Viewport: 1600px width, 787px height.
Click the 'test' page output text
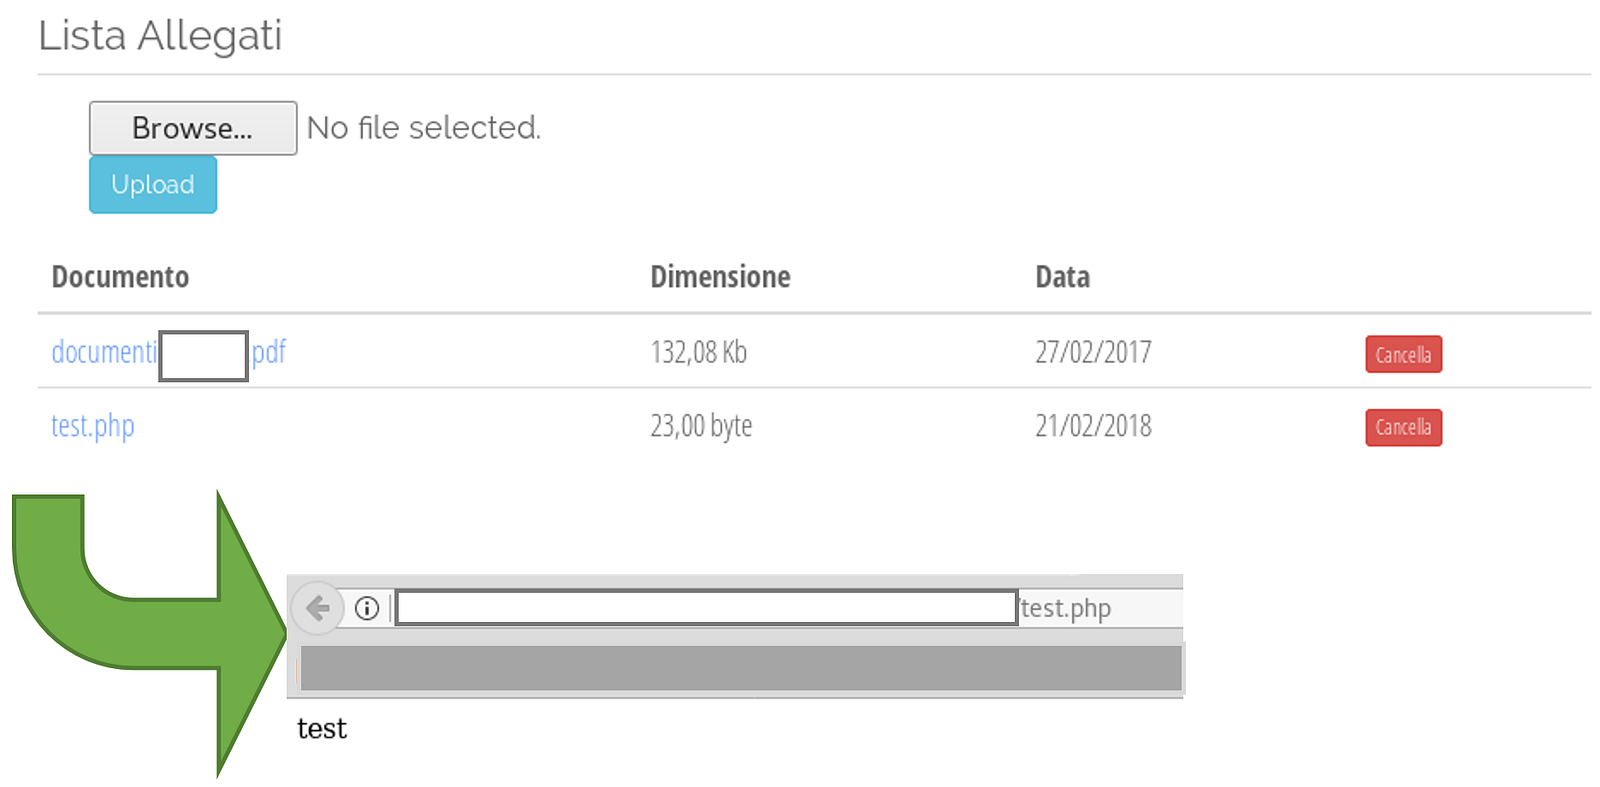click(x=321, y=729)
